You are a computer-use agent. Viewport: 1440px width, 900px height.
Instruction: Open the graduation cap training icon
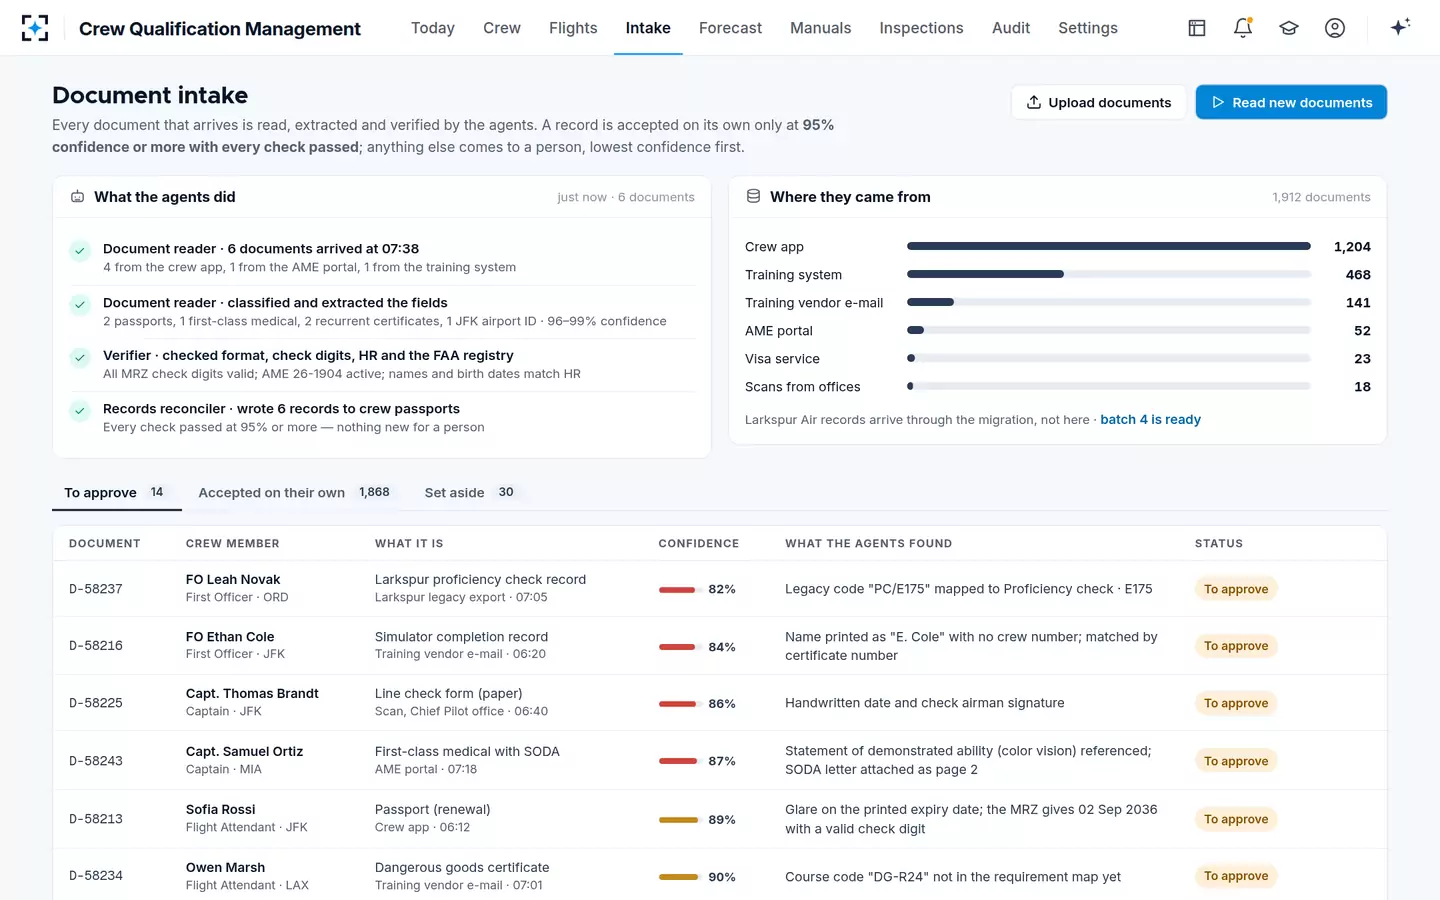pos(1289,28)
